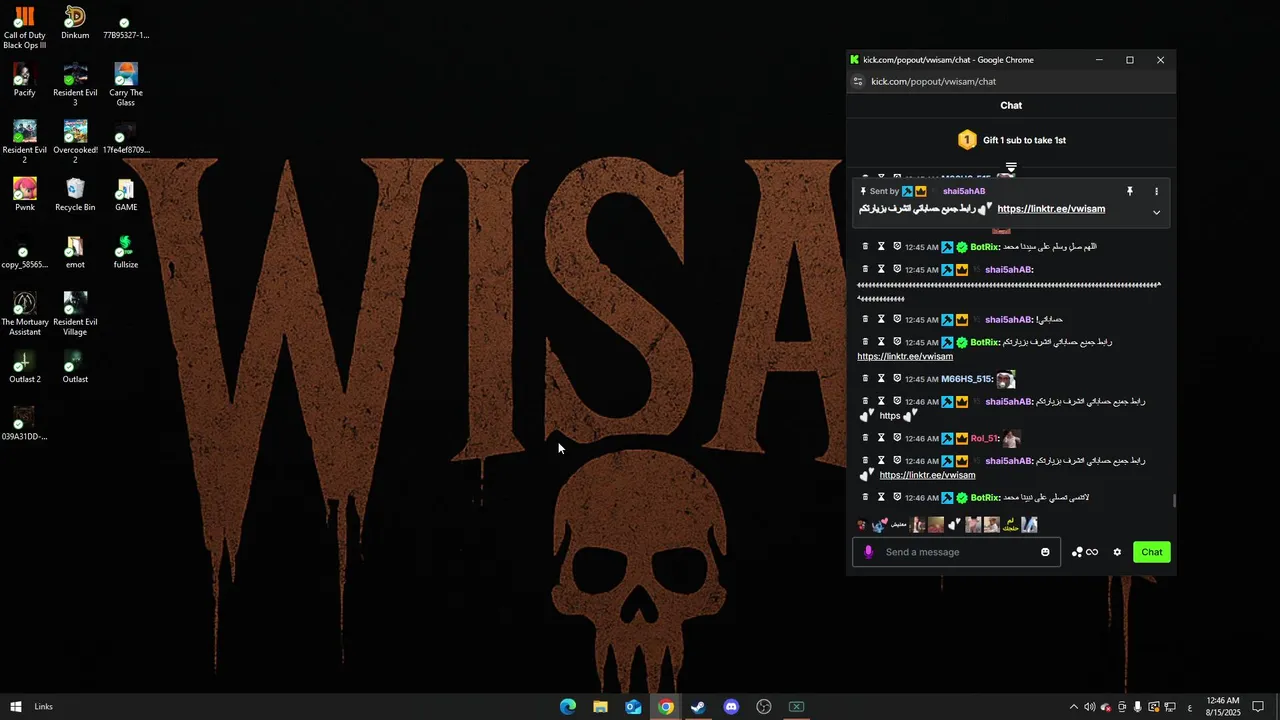
Task: Select the Resident Evil 3 desktop icon
Action: coord(75,84)
